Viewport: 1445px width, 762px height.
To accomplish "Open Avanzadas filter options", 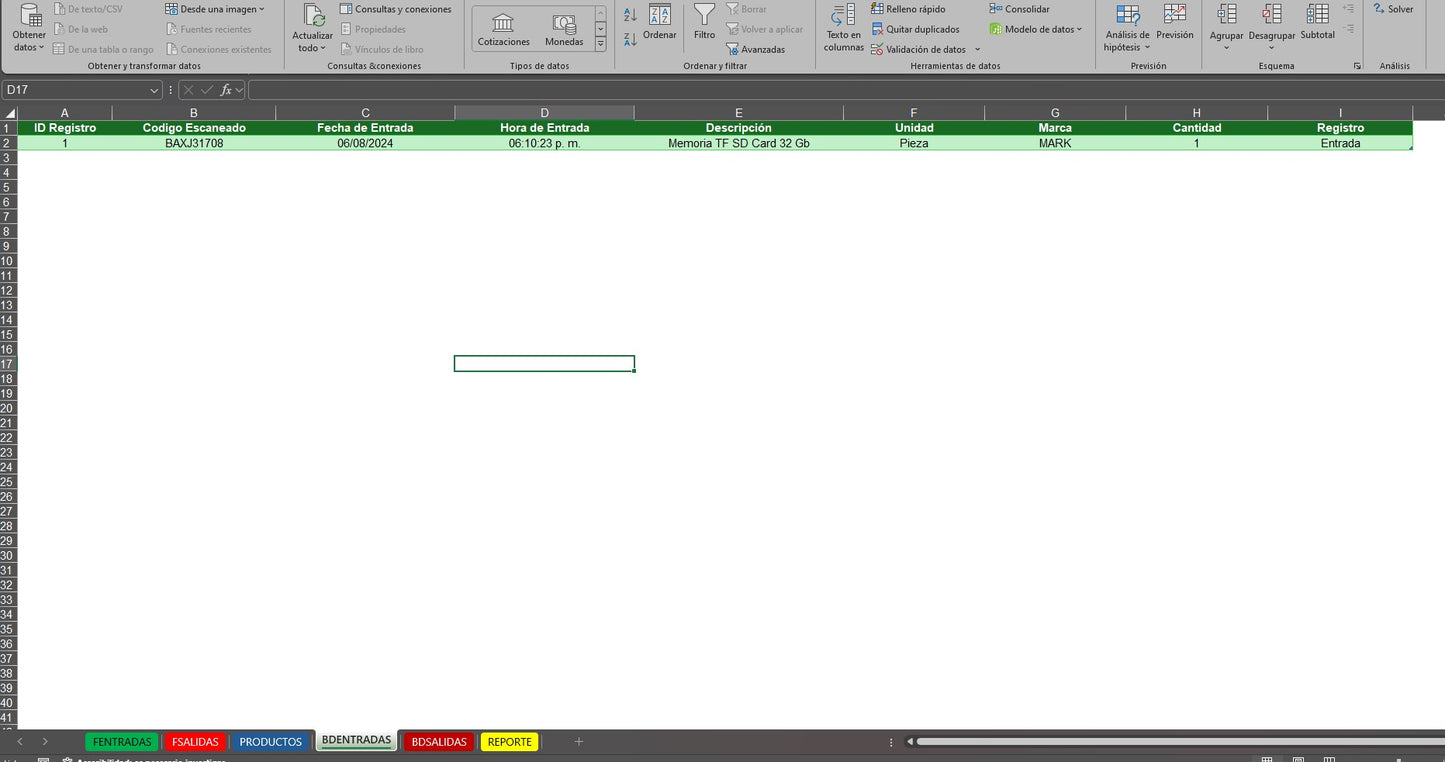I will click(756, 49).
